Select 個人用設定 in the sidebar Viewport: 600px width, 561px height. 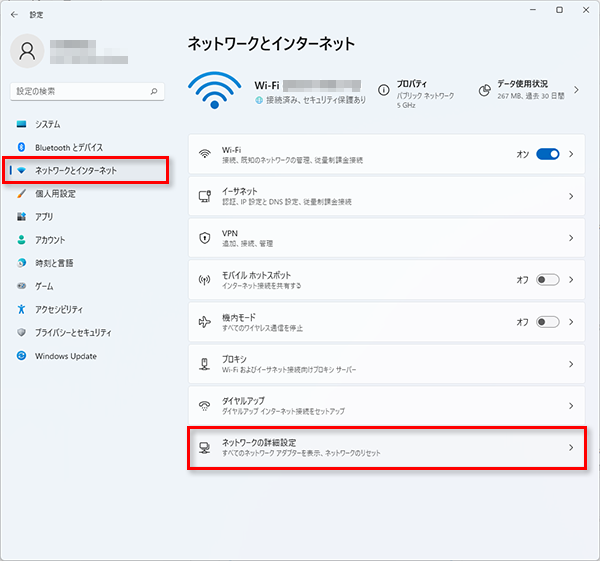tap(85, 193)
